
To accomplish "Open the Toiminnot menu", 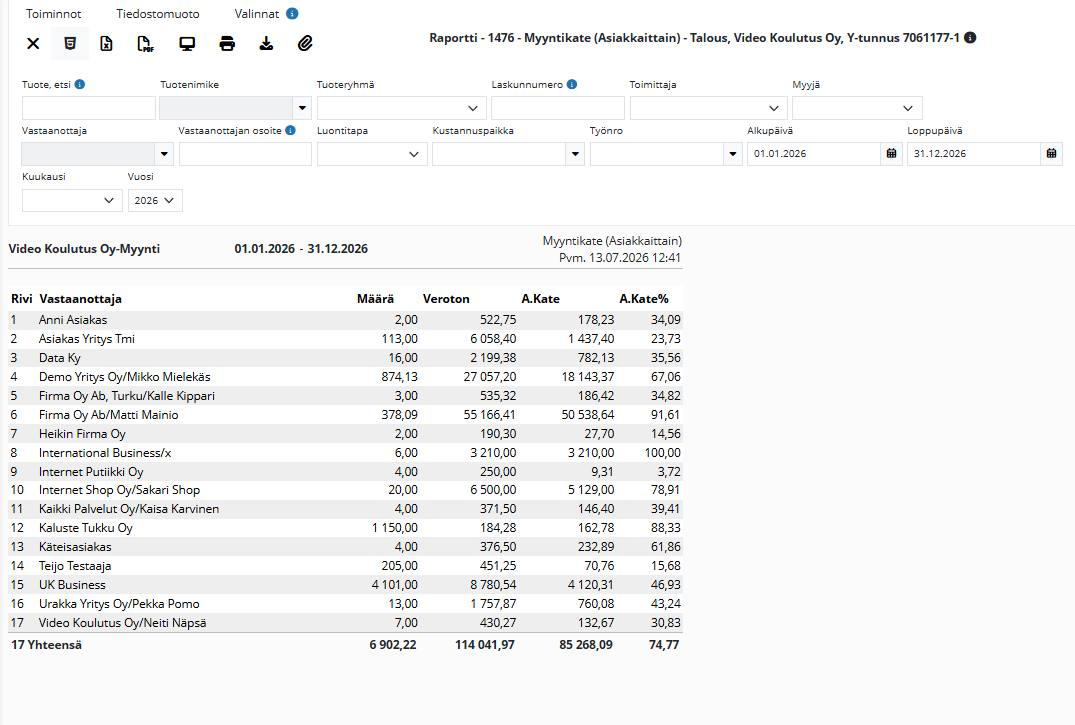I will [53, 14].
